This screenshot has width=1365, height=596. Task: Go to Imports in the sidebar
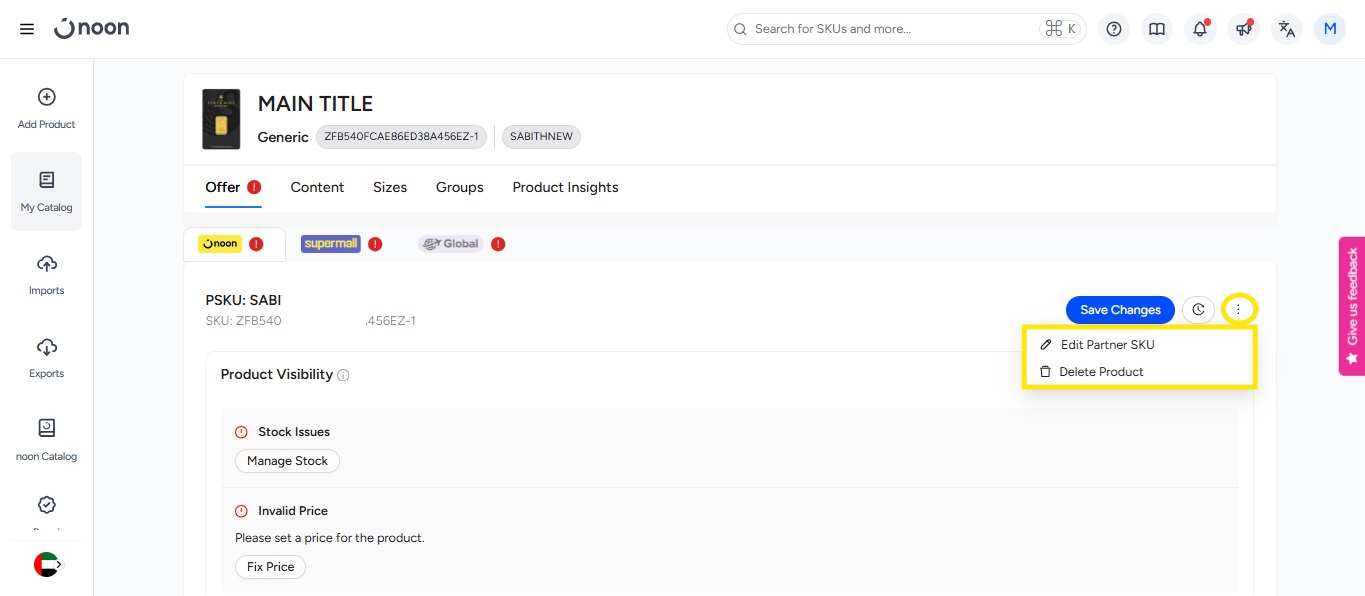point(46,275)
